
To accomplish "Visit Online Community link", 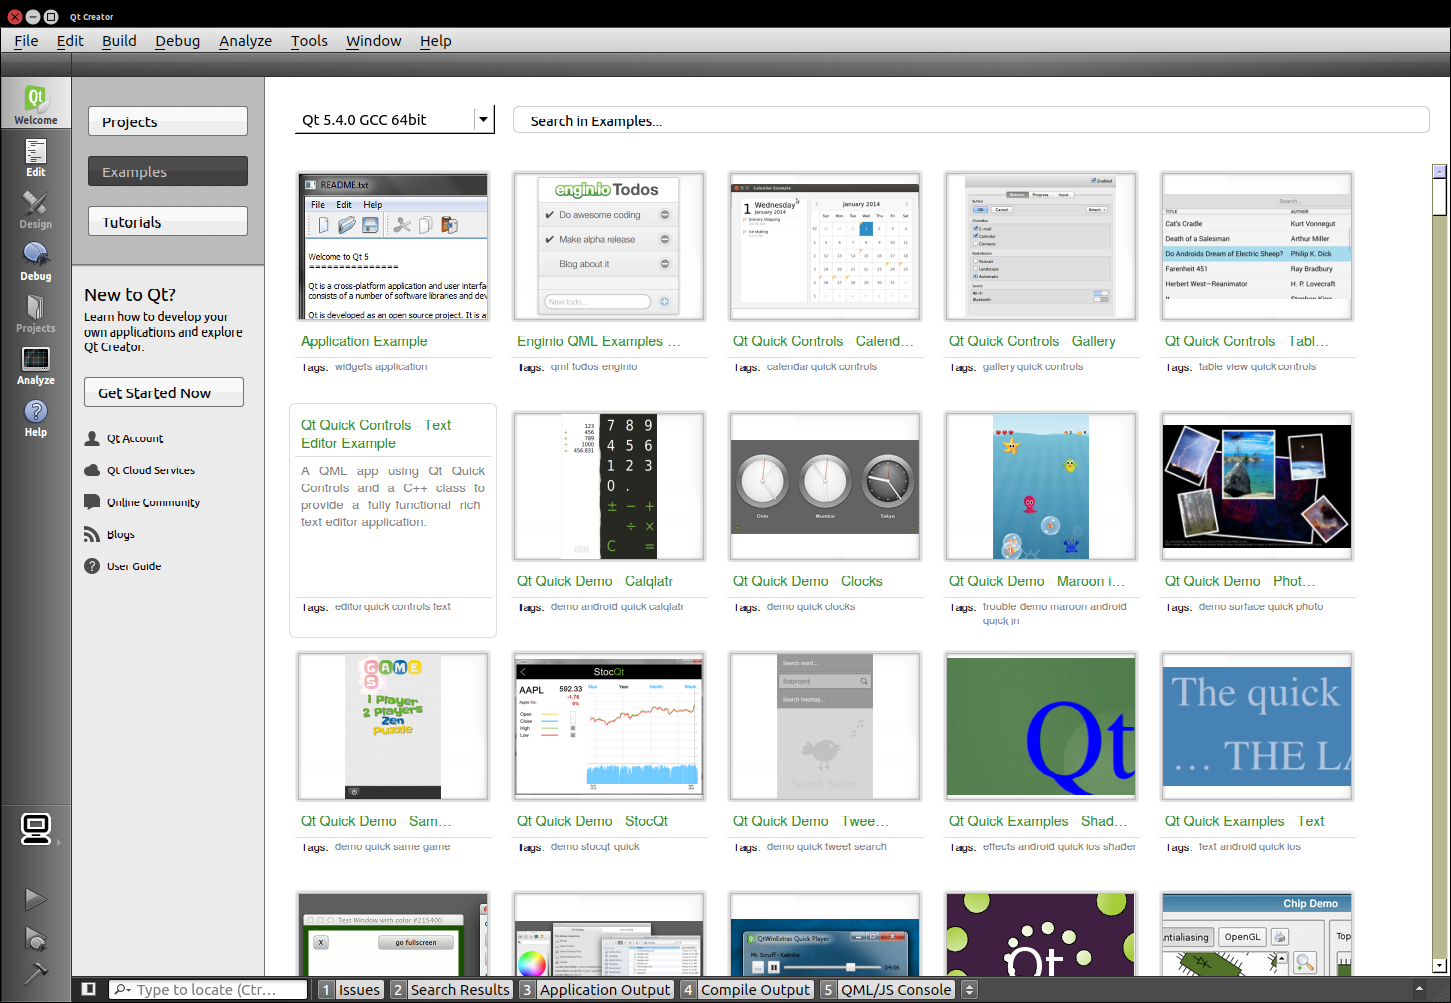I will tap(153, 502).
